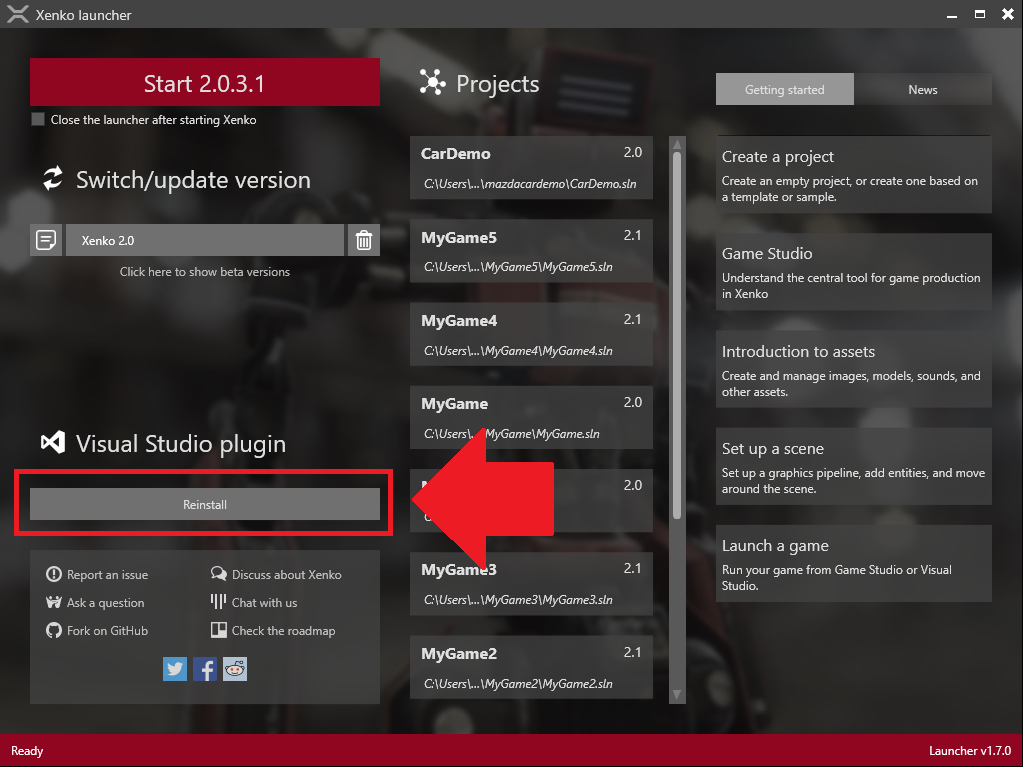Click the delete version trash icon
1023x767 pixels.
click(x=364, y=240)
